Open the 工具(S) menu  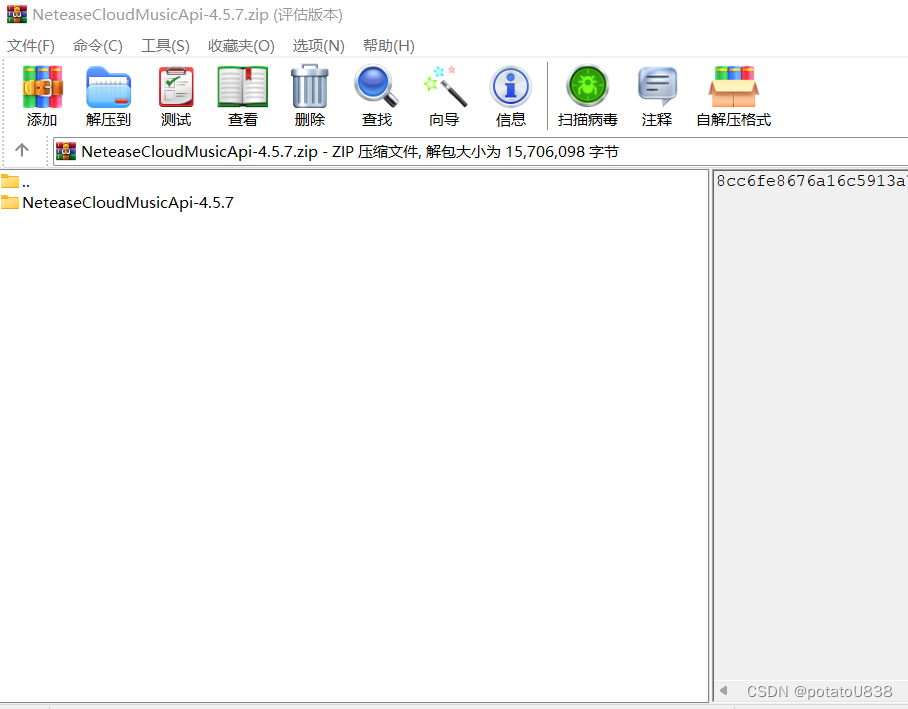point(166,46)
